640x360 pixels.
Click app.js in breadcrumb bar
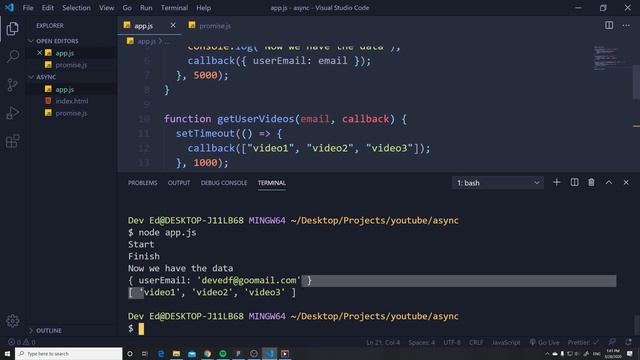pyautogui.click(x=146, y=41)
